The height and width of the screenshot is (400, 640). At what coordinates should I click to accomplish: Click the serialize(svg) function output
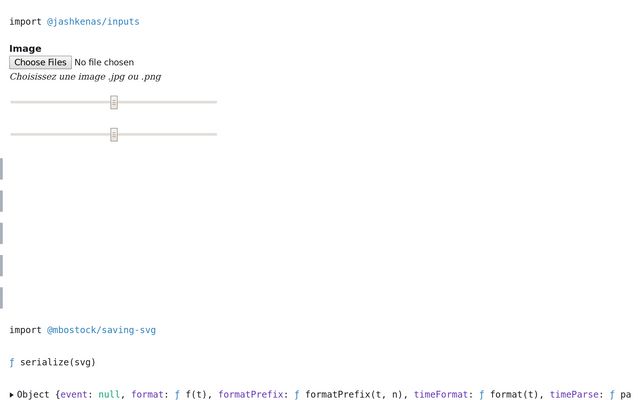pos(58,362)
